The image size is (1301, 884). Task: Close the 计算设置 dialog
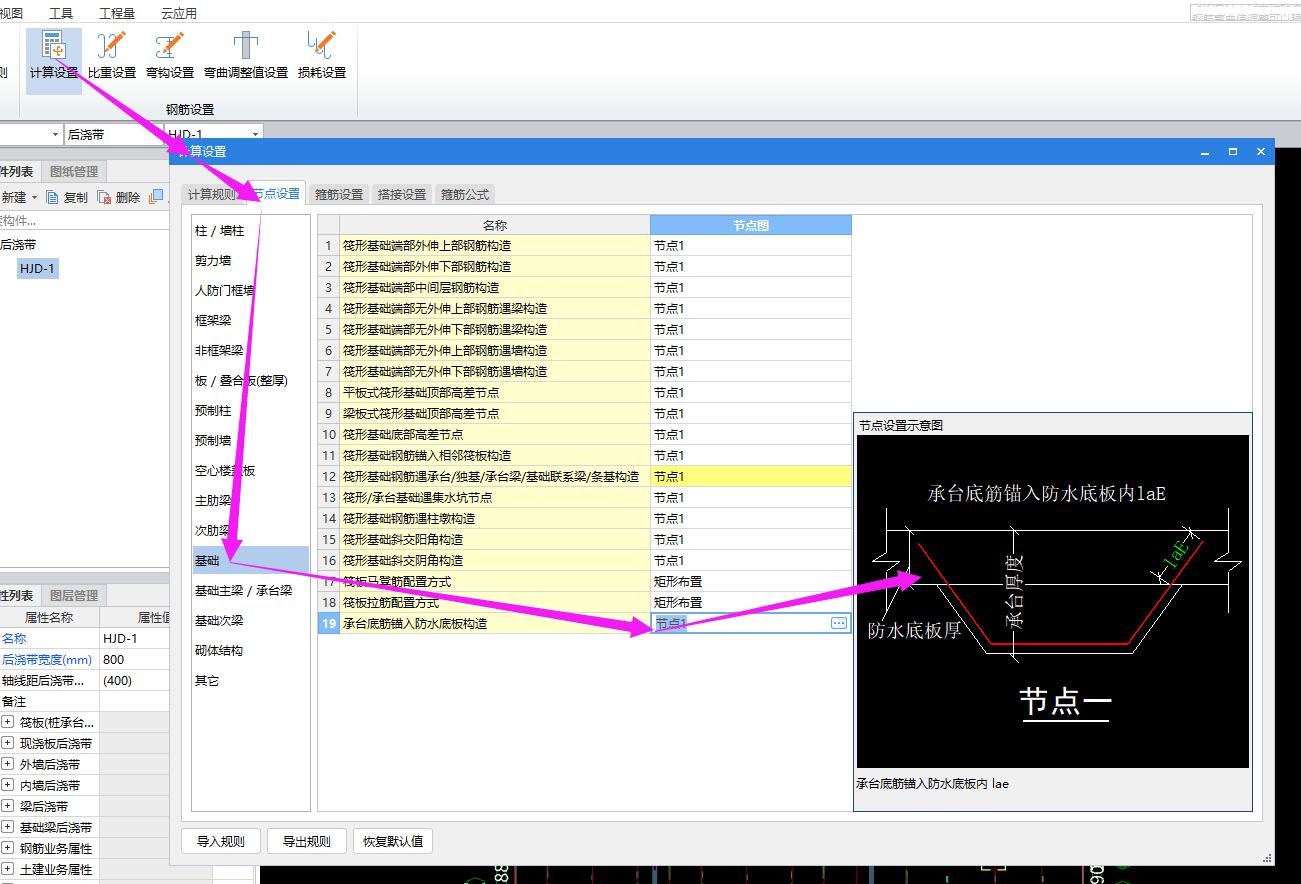[x=1261, y=151]
